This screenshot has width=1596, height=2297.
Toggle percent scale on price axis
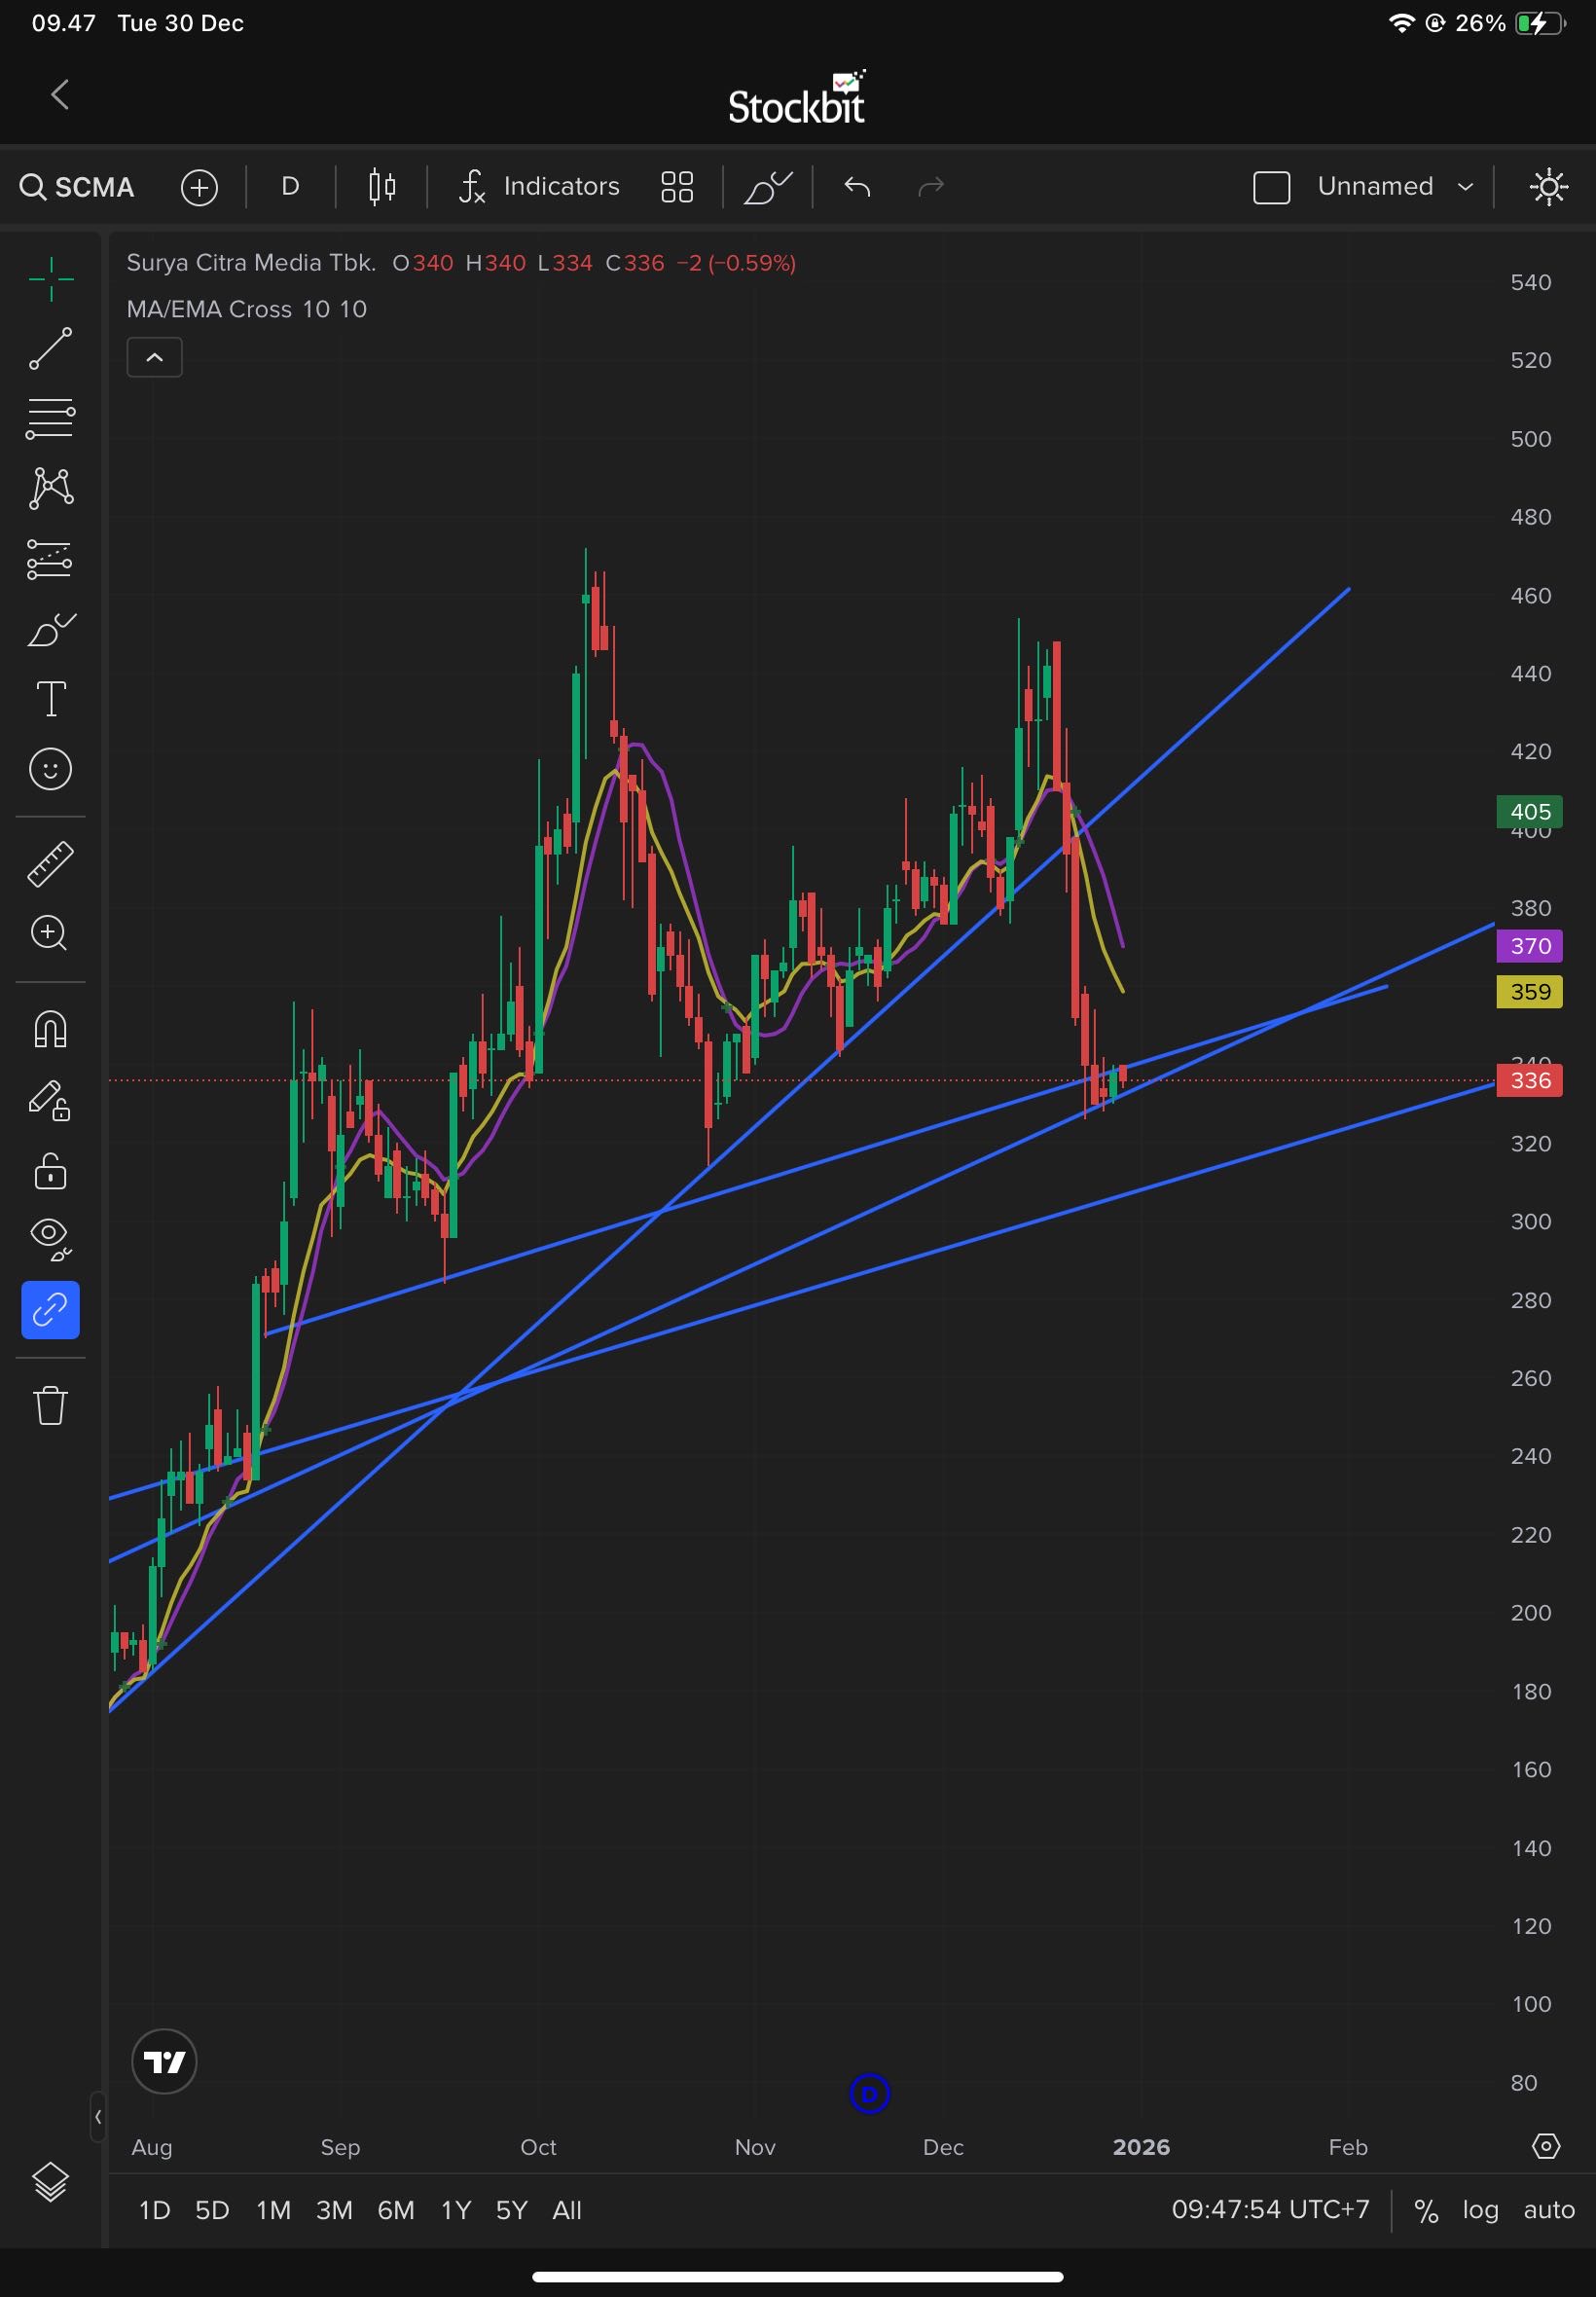point(1426,2210)
